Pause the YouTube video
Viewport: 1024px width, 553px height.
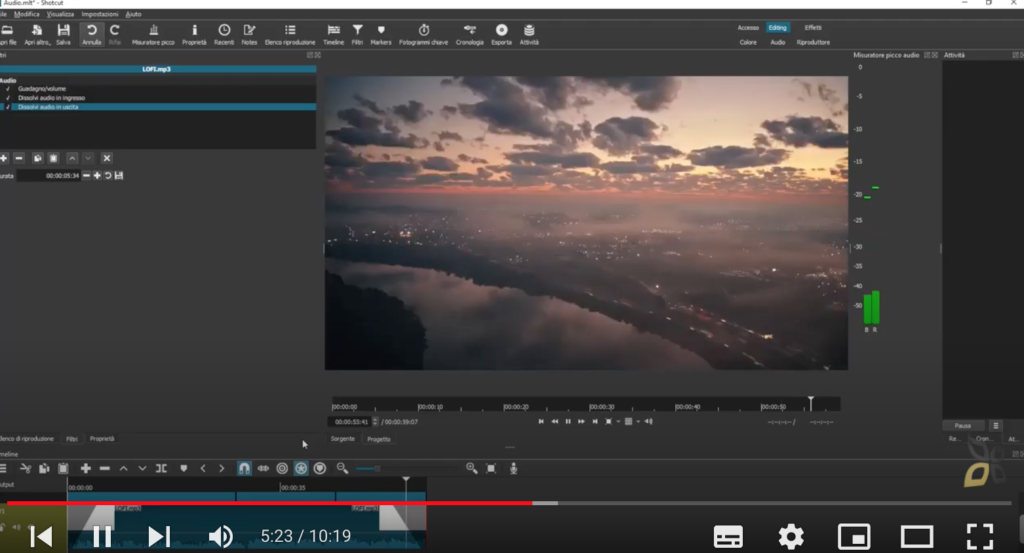pyautogui.click(x=102, y=537)
